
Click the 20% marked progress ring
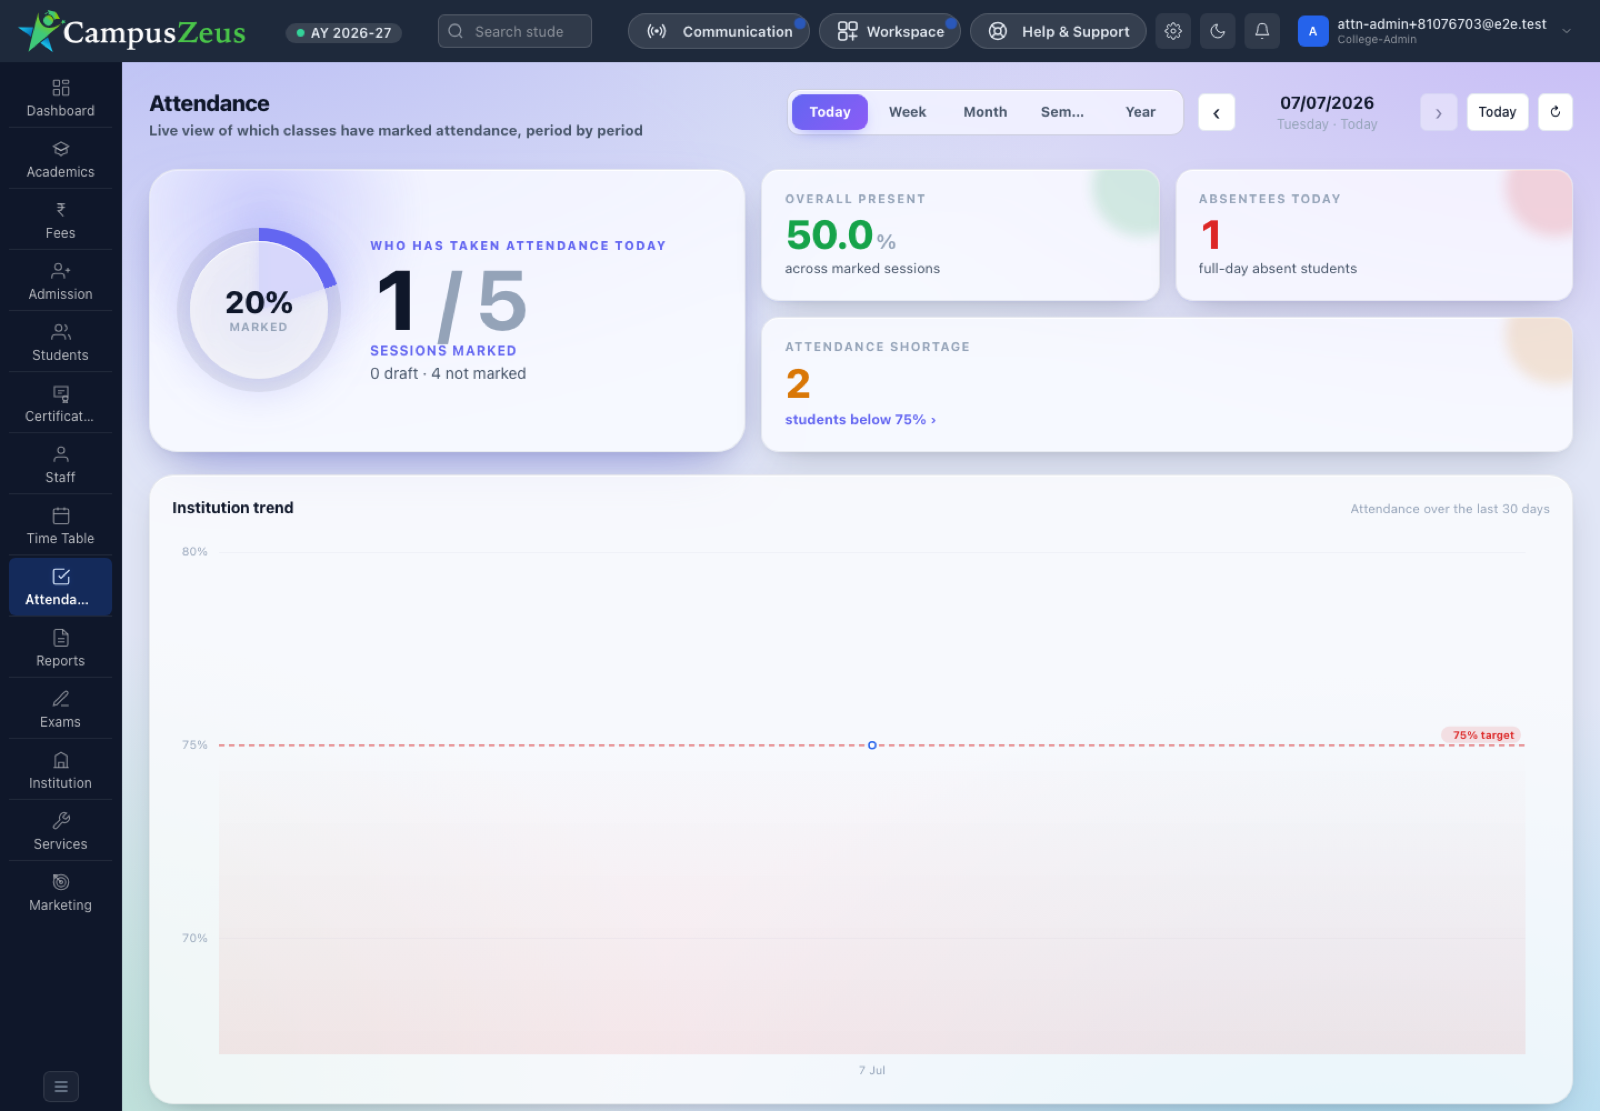[259, 310]
